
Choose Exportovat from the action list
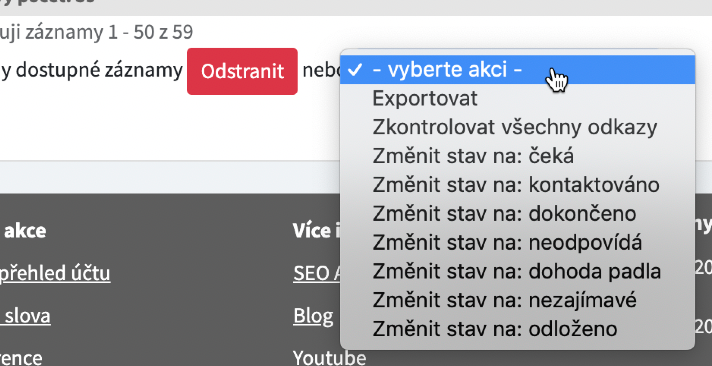[517, 99]
